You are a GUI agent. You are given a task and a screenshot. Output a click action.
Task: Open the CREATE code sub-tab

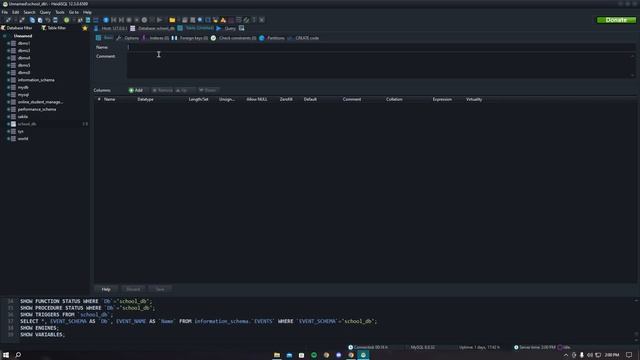point(303,38)
